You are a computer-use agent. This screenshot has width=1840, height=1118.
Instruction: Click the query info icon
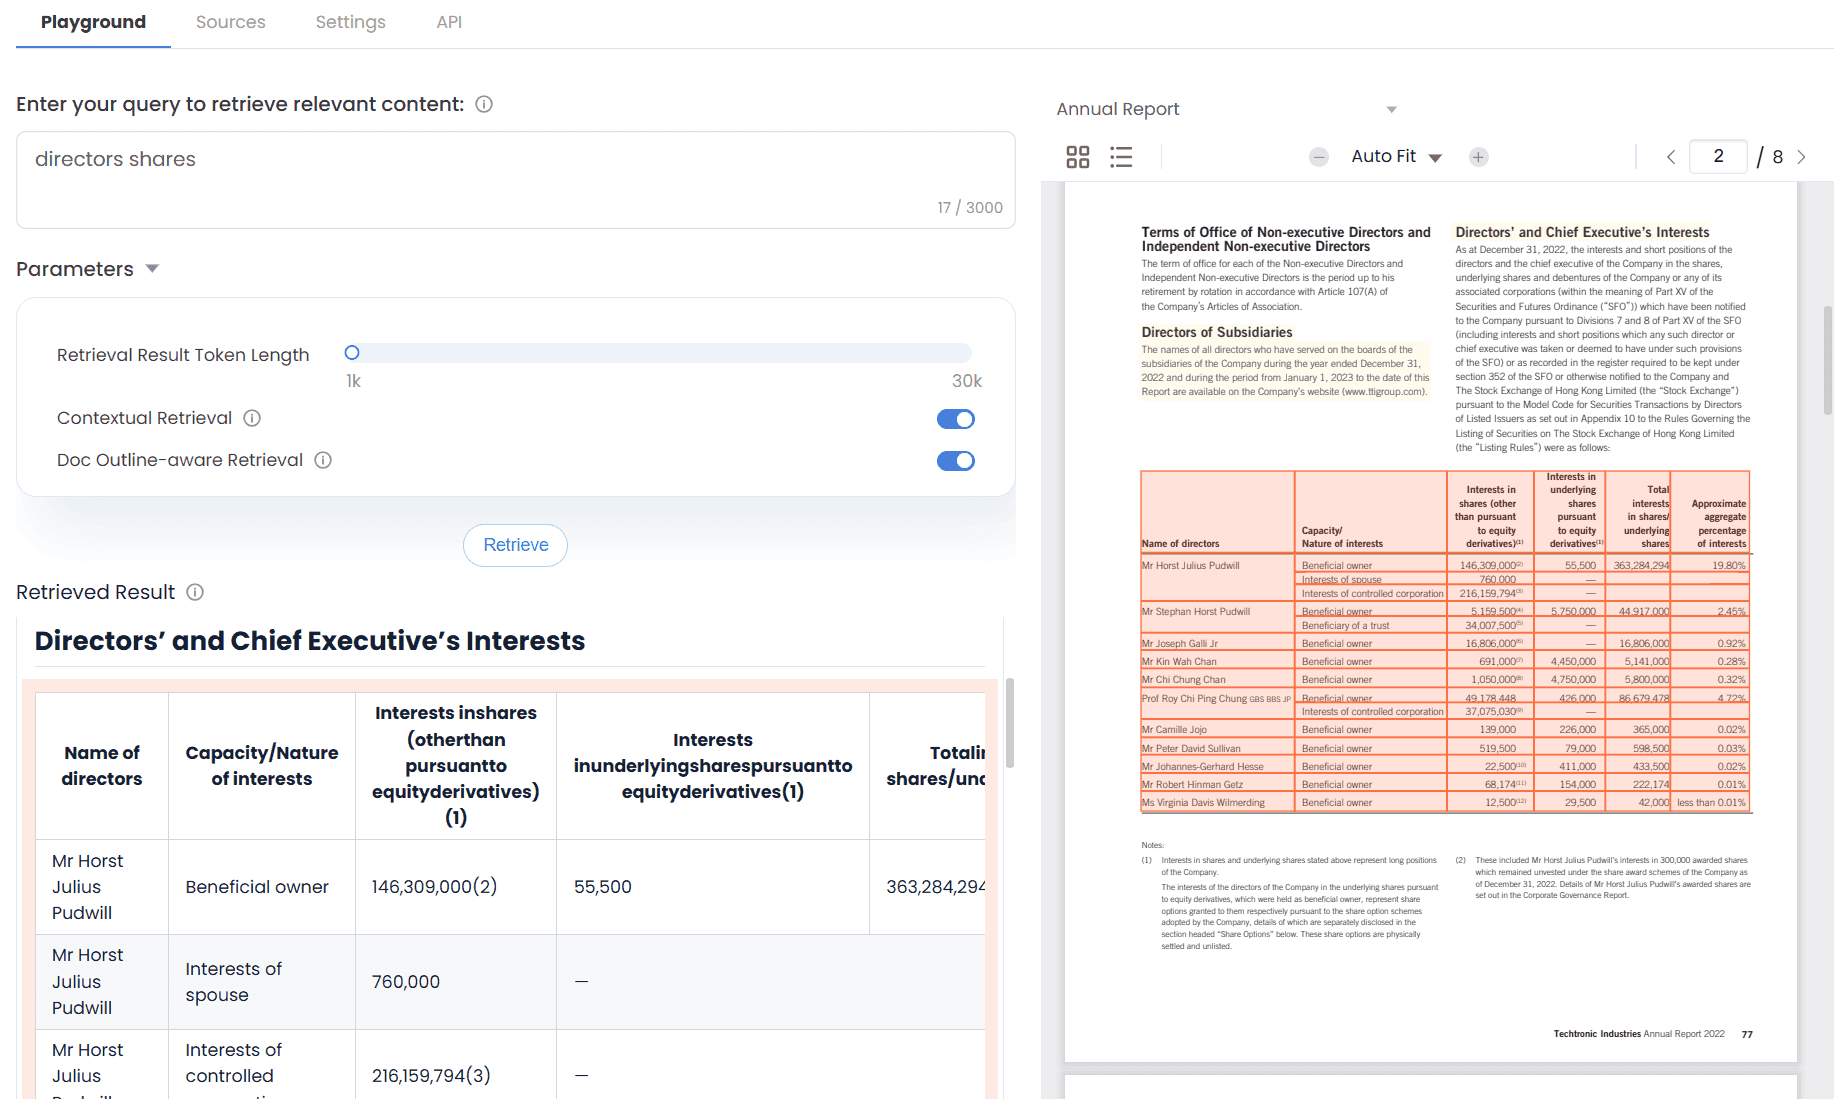coord(484,104)
